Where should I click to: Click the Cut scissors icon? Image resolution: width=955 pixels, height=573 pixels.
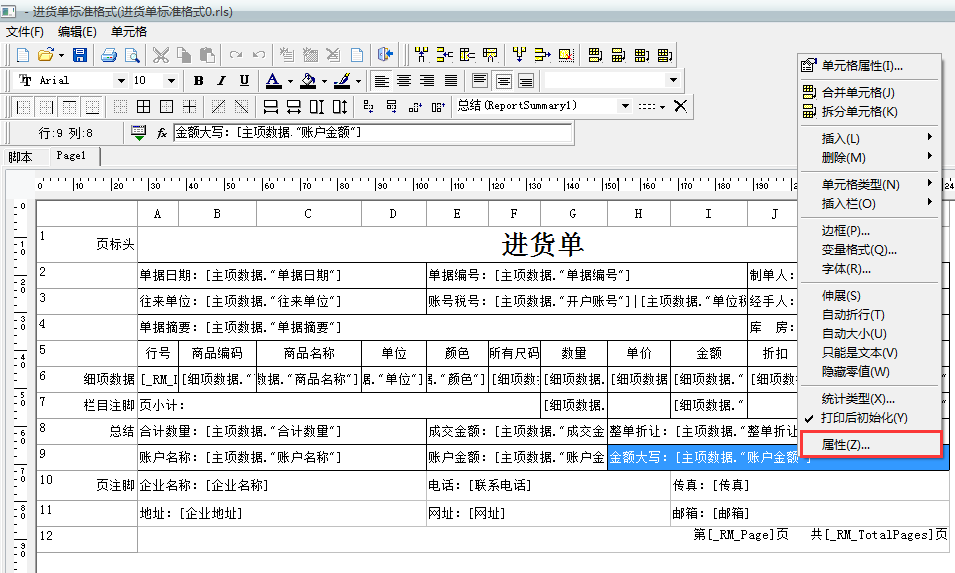pos(161,54)
